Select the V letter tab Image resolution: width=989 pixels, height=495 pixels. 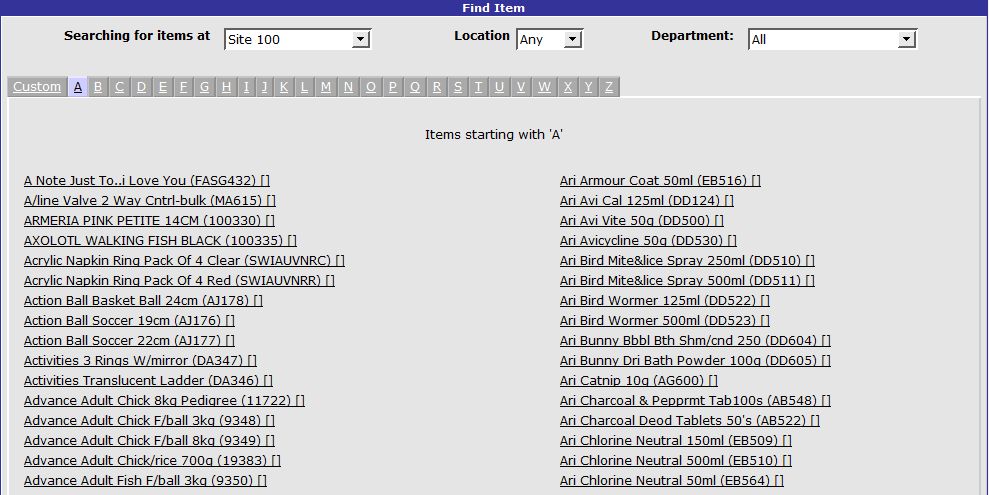[x=521, y=87]
